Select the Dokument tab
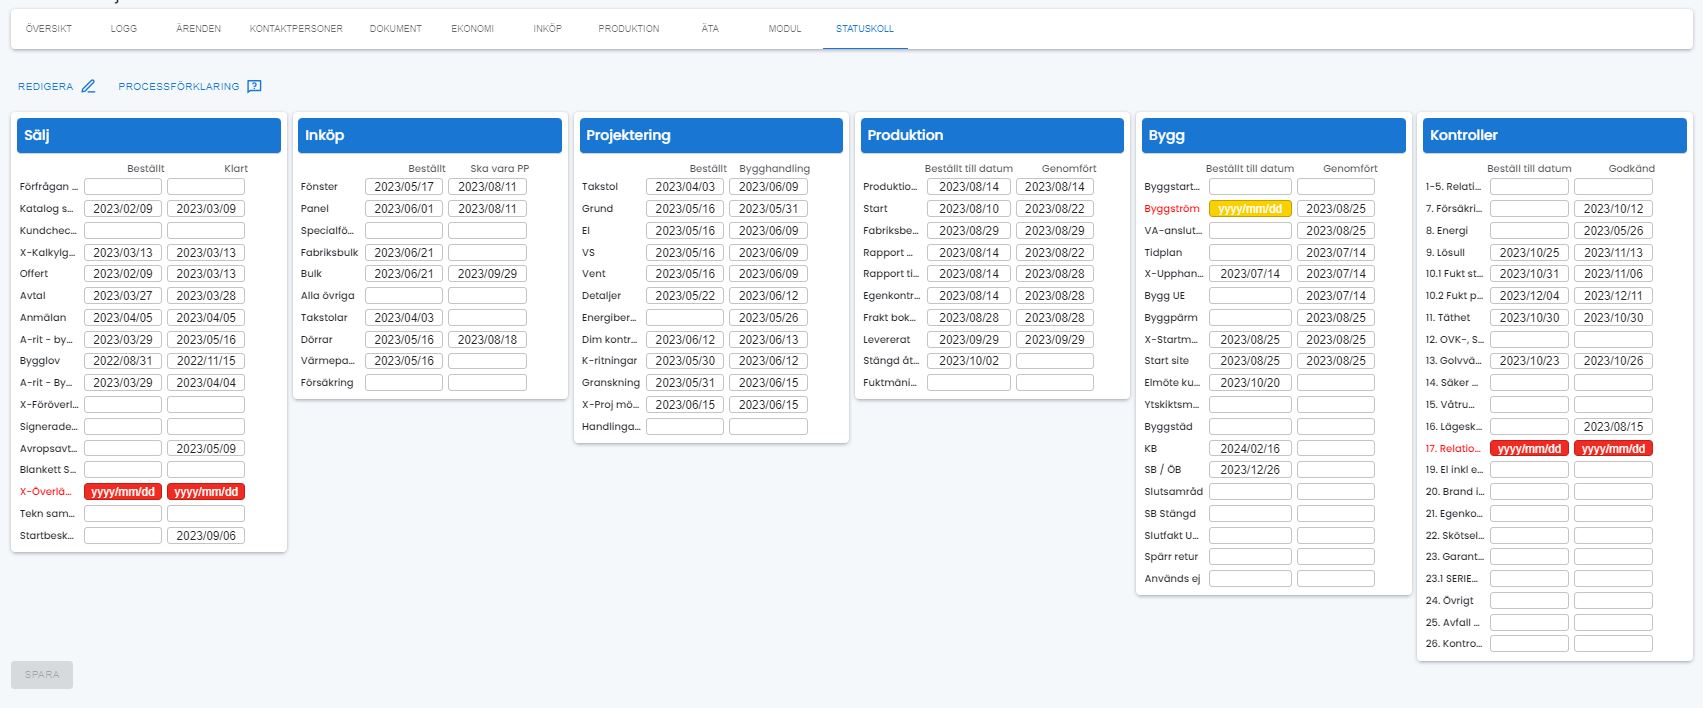This screenshot has width=1703, height=708. click(396, 29)
